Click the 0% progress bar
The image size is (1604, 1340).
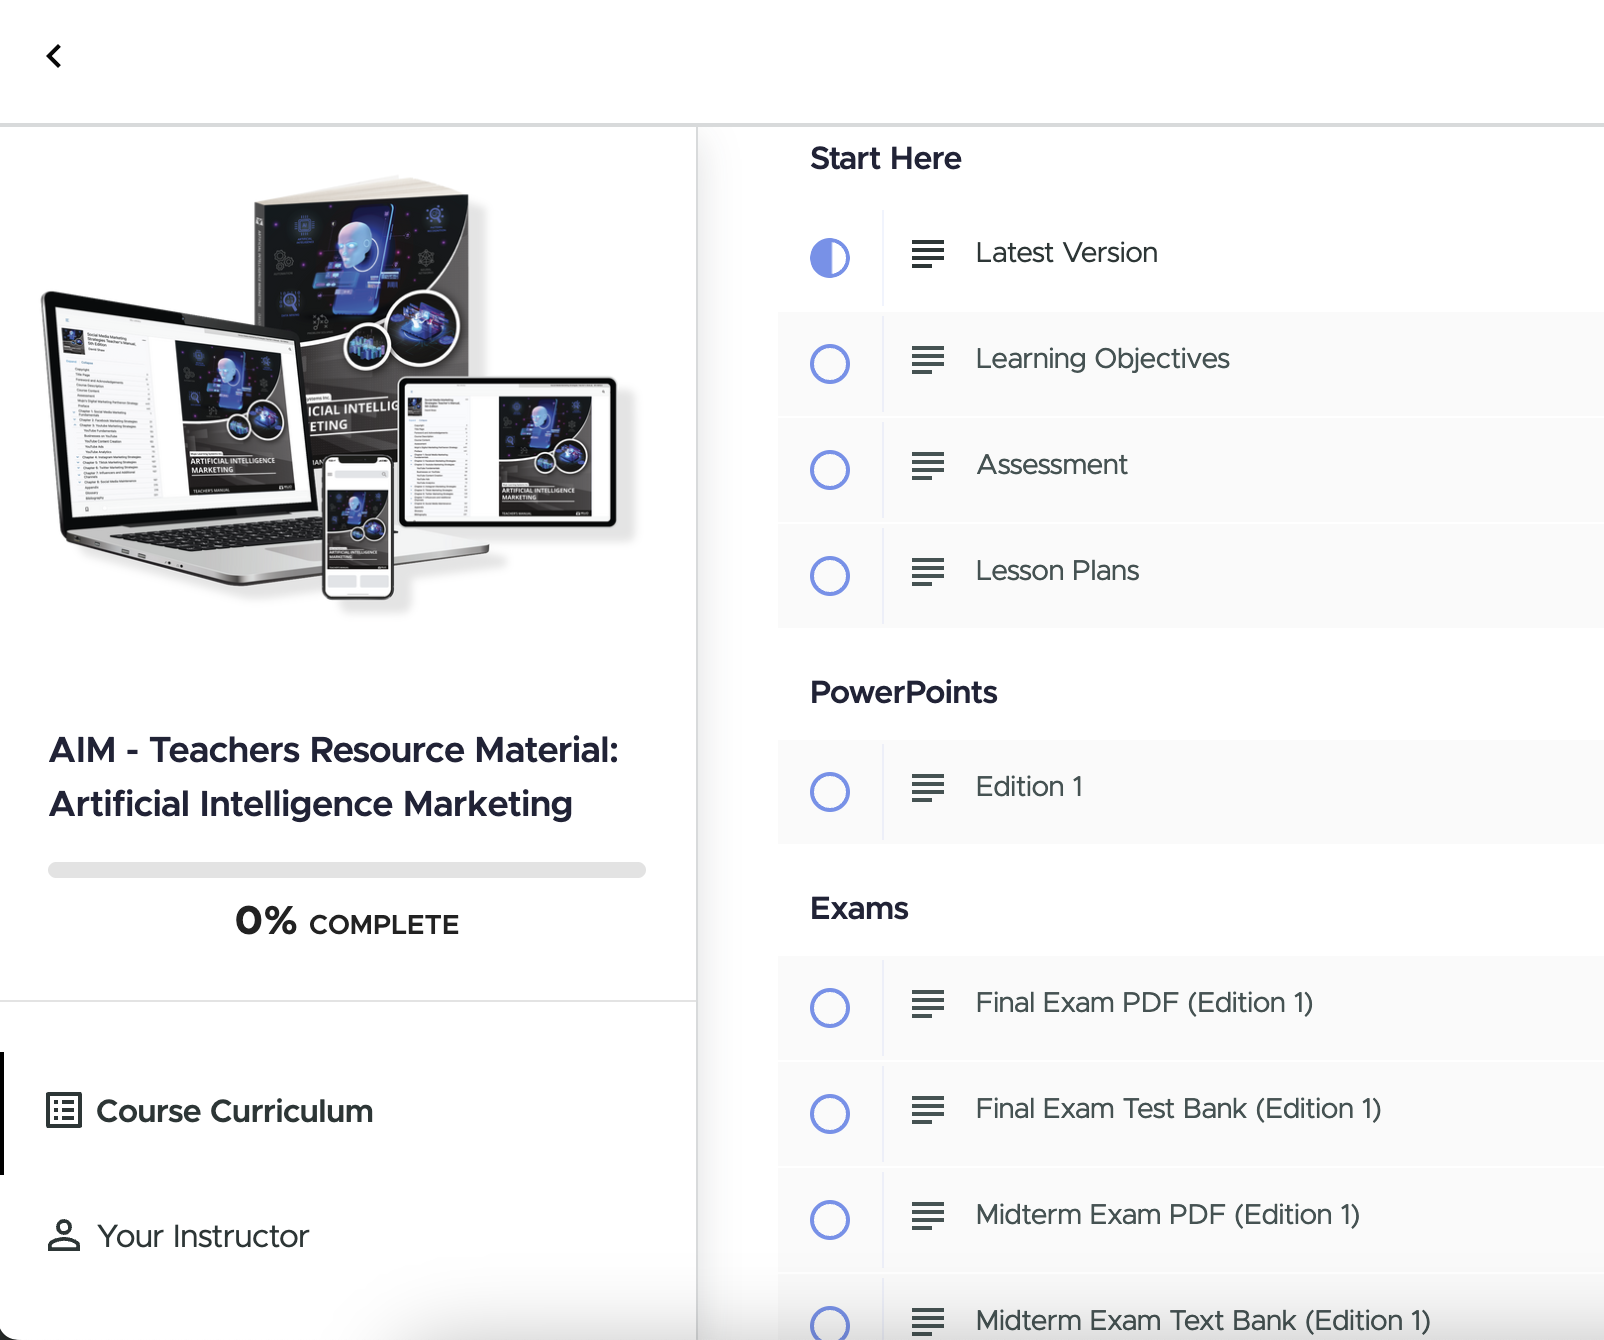click(346, 870)
